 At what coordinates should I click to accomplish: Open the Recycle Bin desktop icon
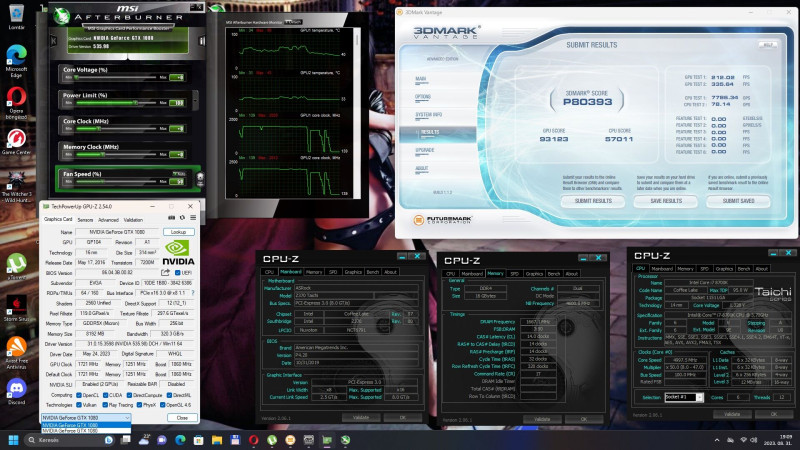click(x=16, y=16)
